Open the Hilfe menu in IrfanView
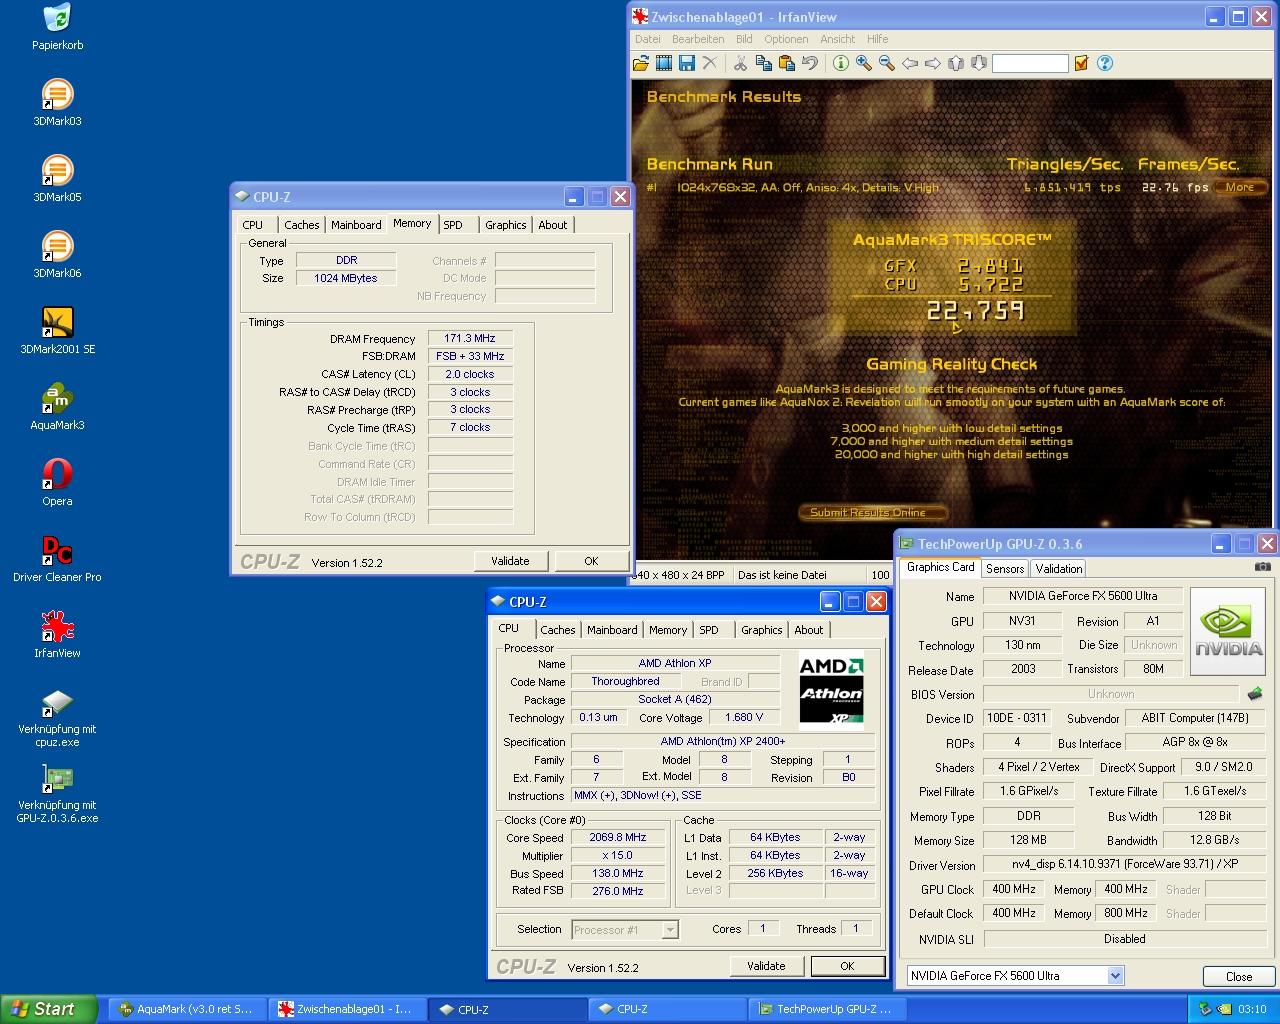Viewport: 1280px width, 1024px height. (878, 39)
